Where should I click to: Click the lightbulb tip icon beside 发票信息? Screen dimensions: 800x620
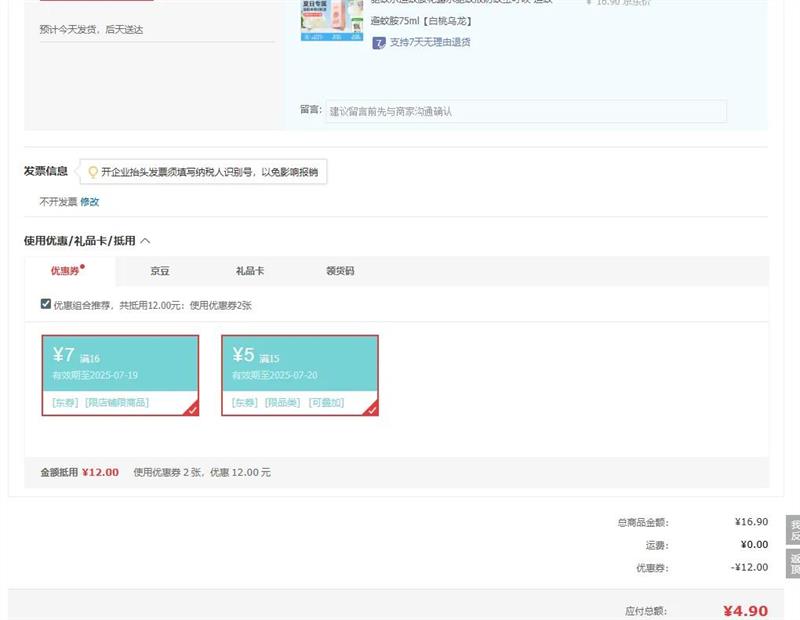(93, 172)
